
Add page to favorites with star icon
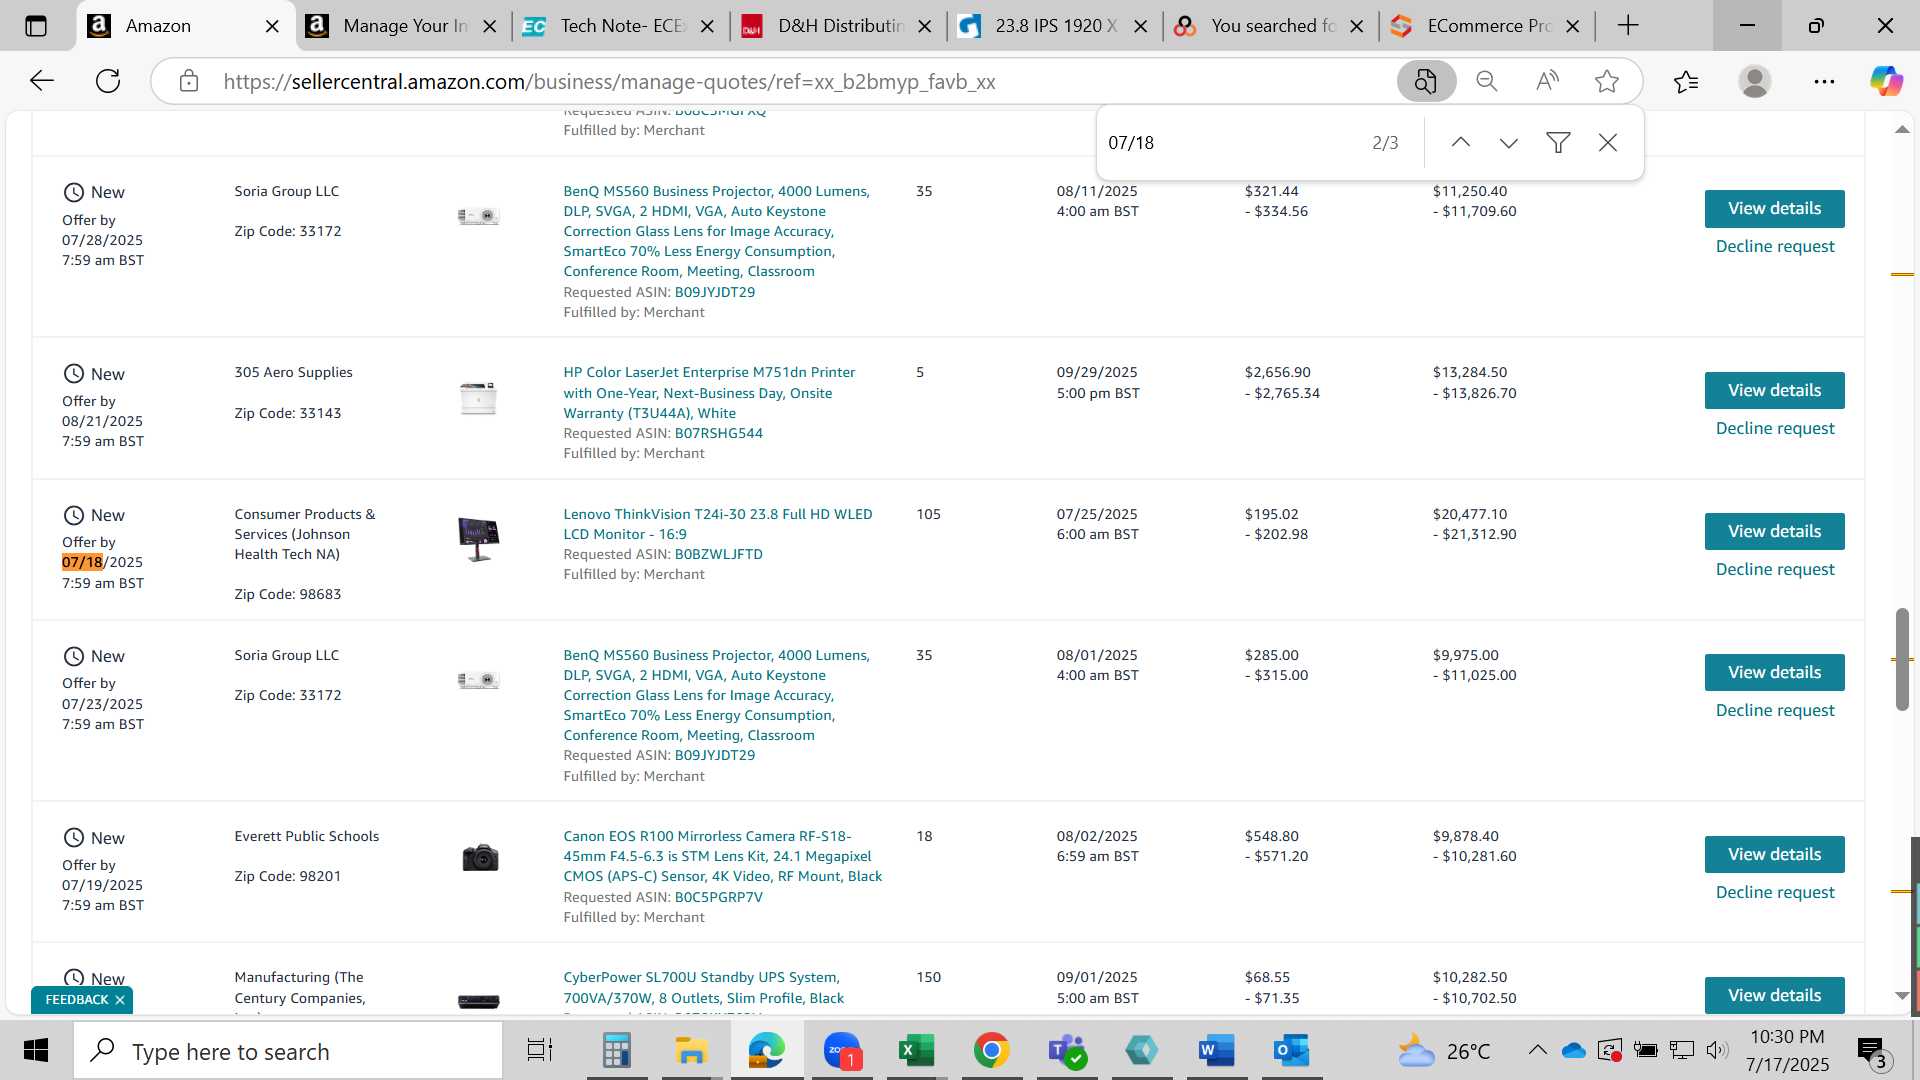coord(1607,81)
